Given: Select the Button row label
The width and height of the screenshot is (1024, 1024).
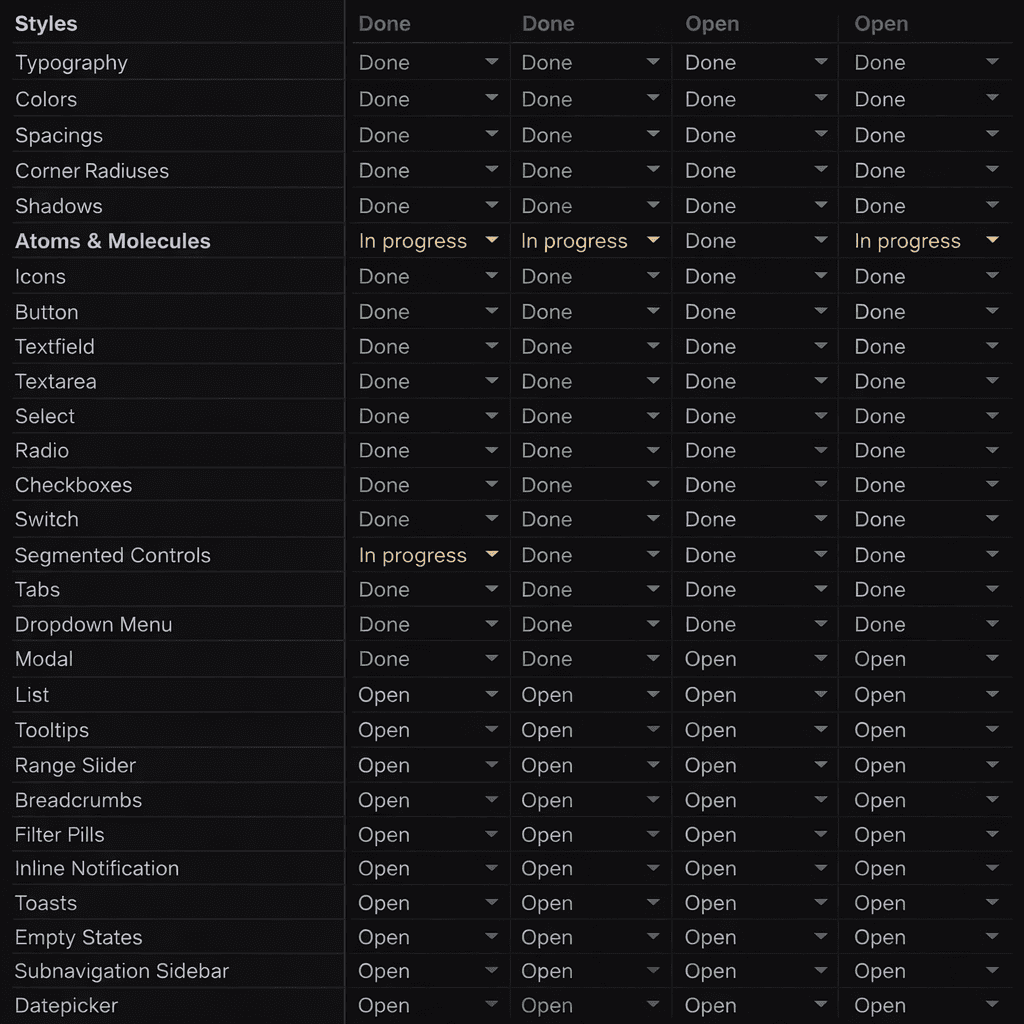Looking at the screenshot, I should click(46, 312).
